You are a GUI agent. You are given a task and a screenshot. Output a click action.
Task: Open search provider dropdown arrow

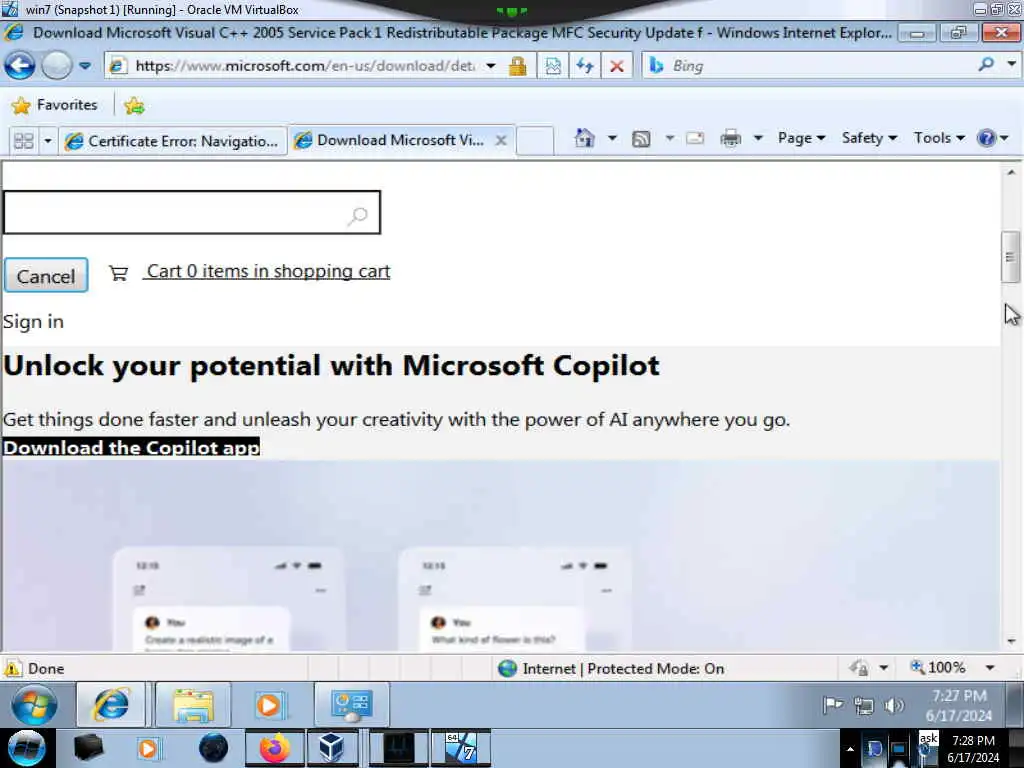coord(1011,64)
